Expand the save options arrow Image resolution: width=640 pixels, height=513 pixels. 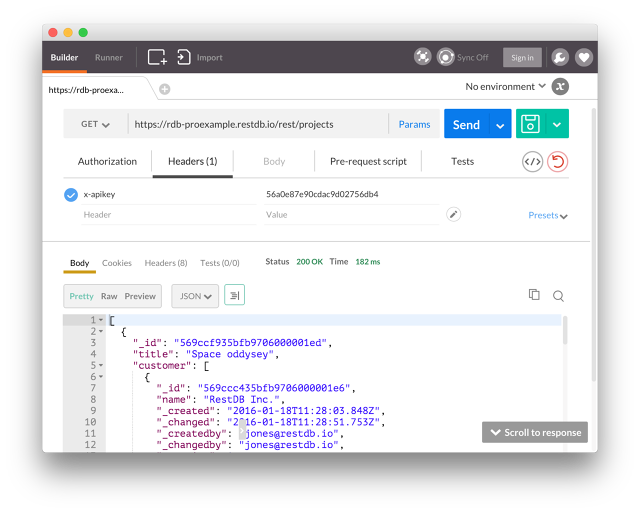click(x=557, y=124)
